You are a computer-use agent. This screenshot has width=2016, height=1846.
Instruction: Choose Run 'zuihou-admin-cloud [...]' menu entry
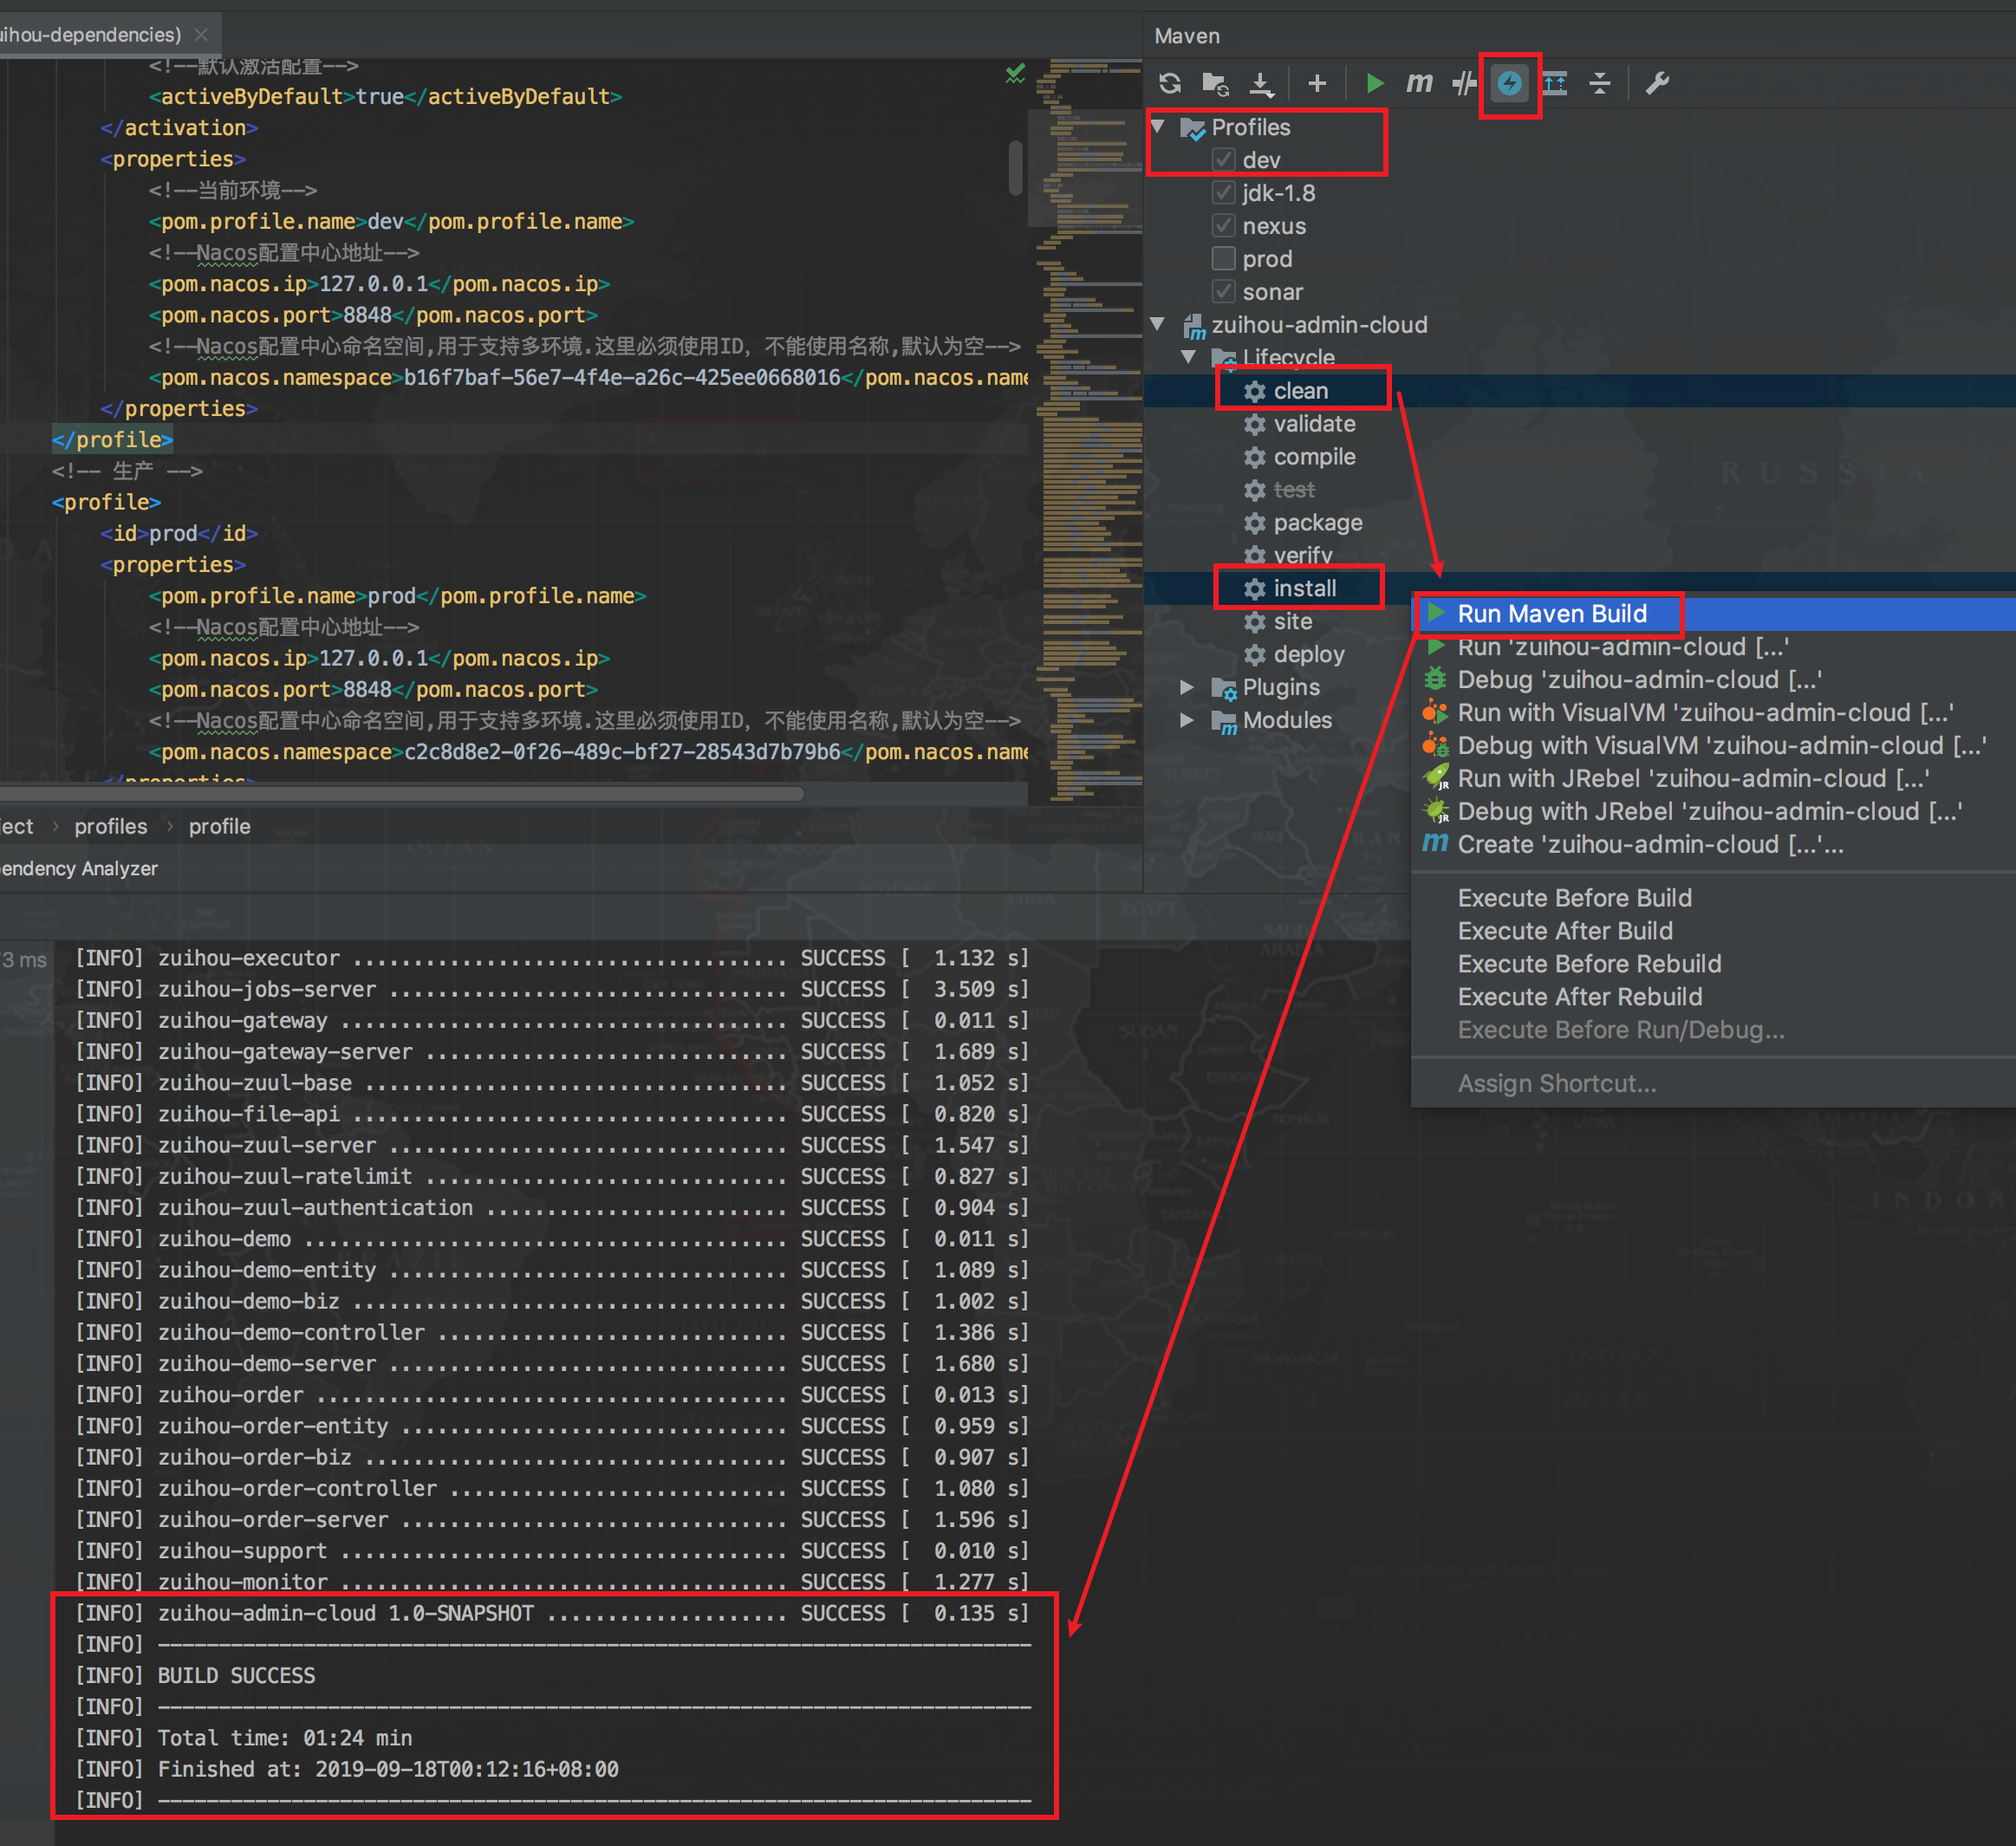tap(1714, 647)
